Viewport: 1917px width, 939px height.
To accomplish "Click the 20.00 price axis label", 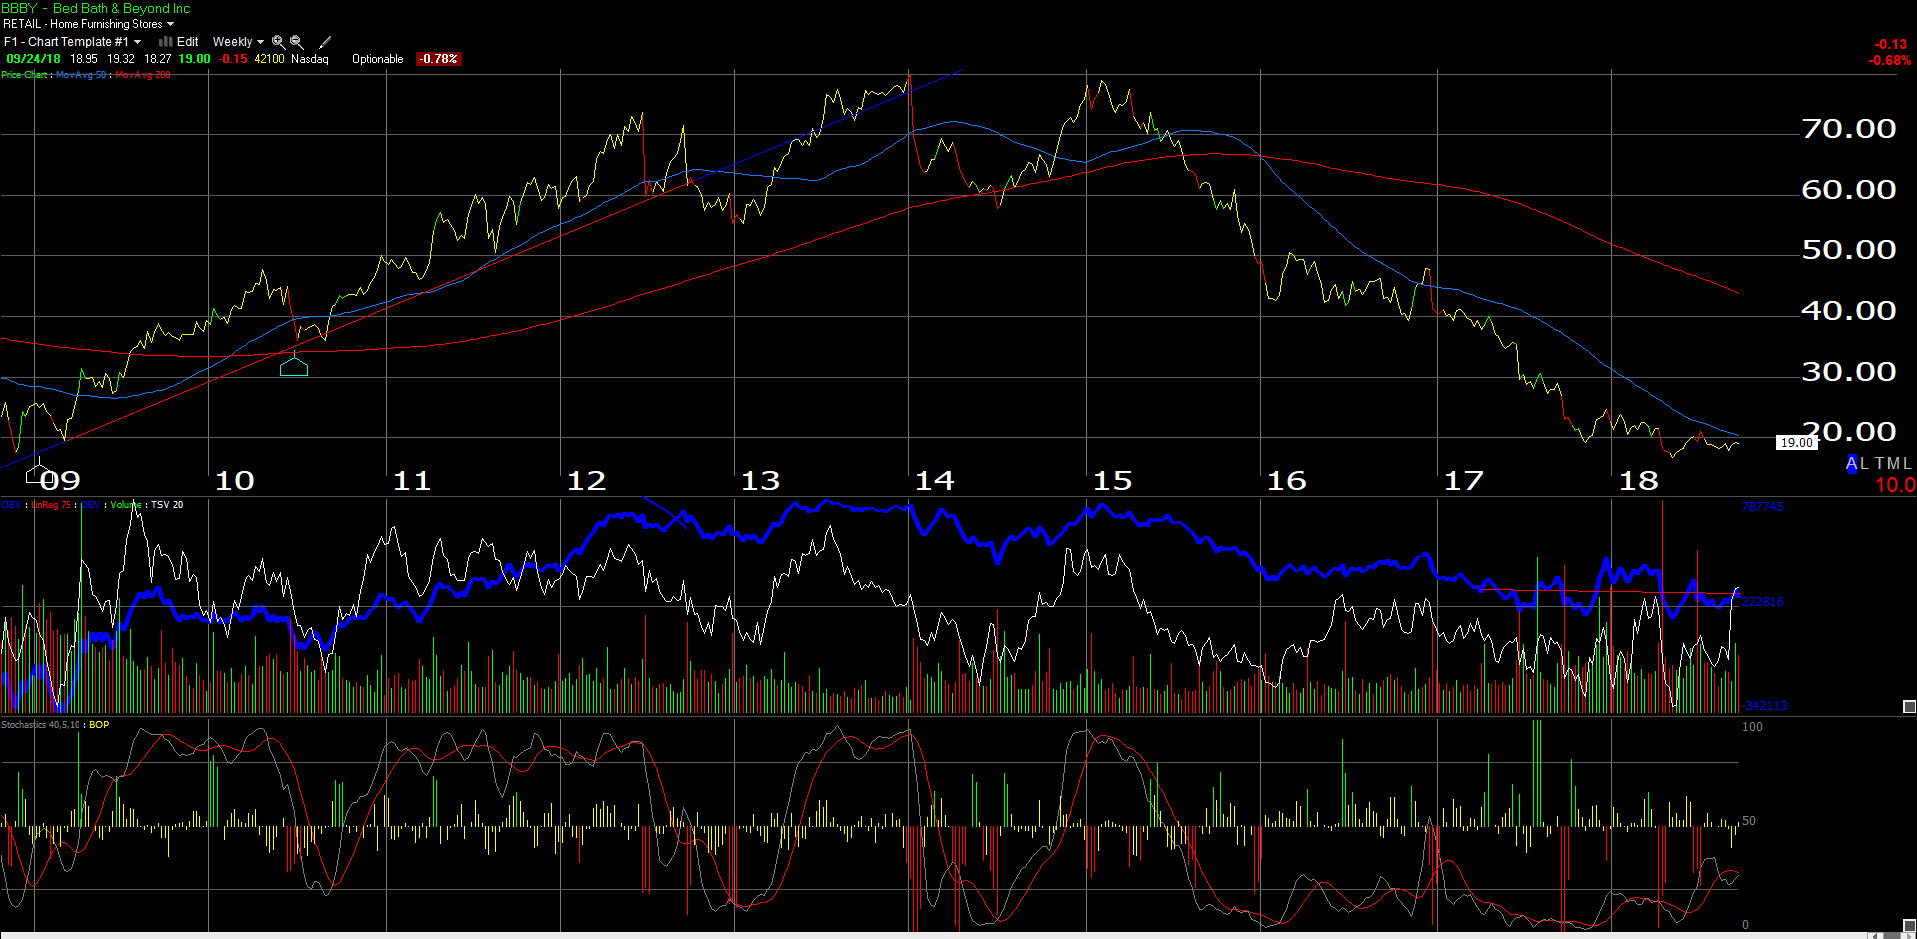I will click(1849, 431).
